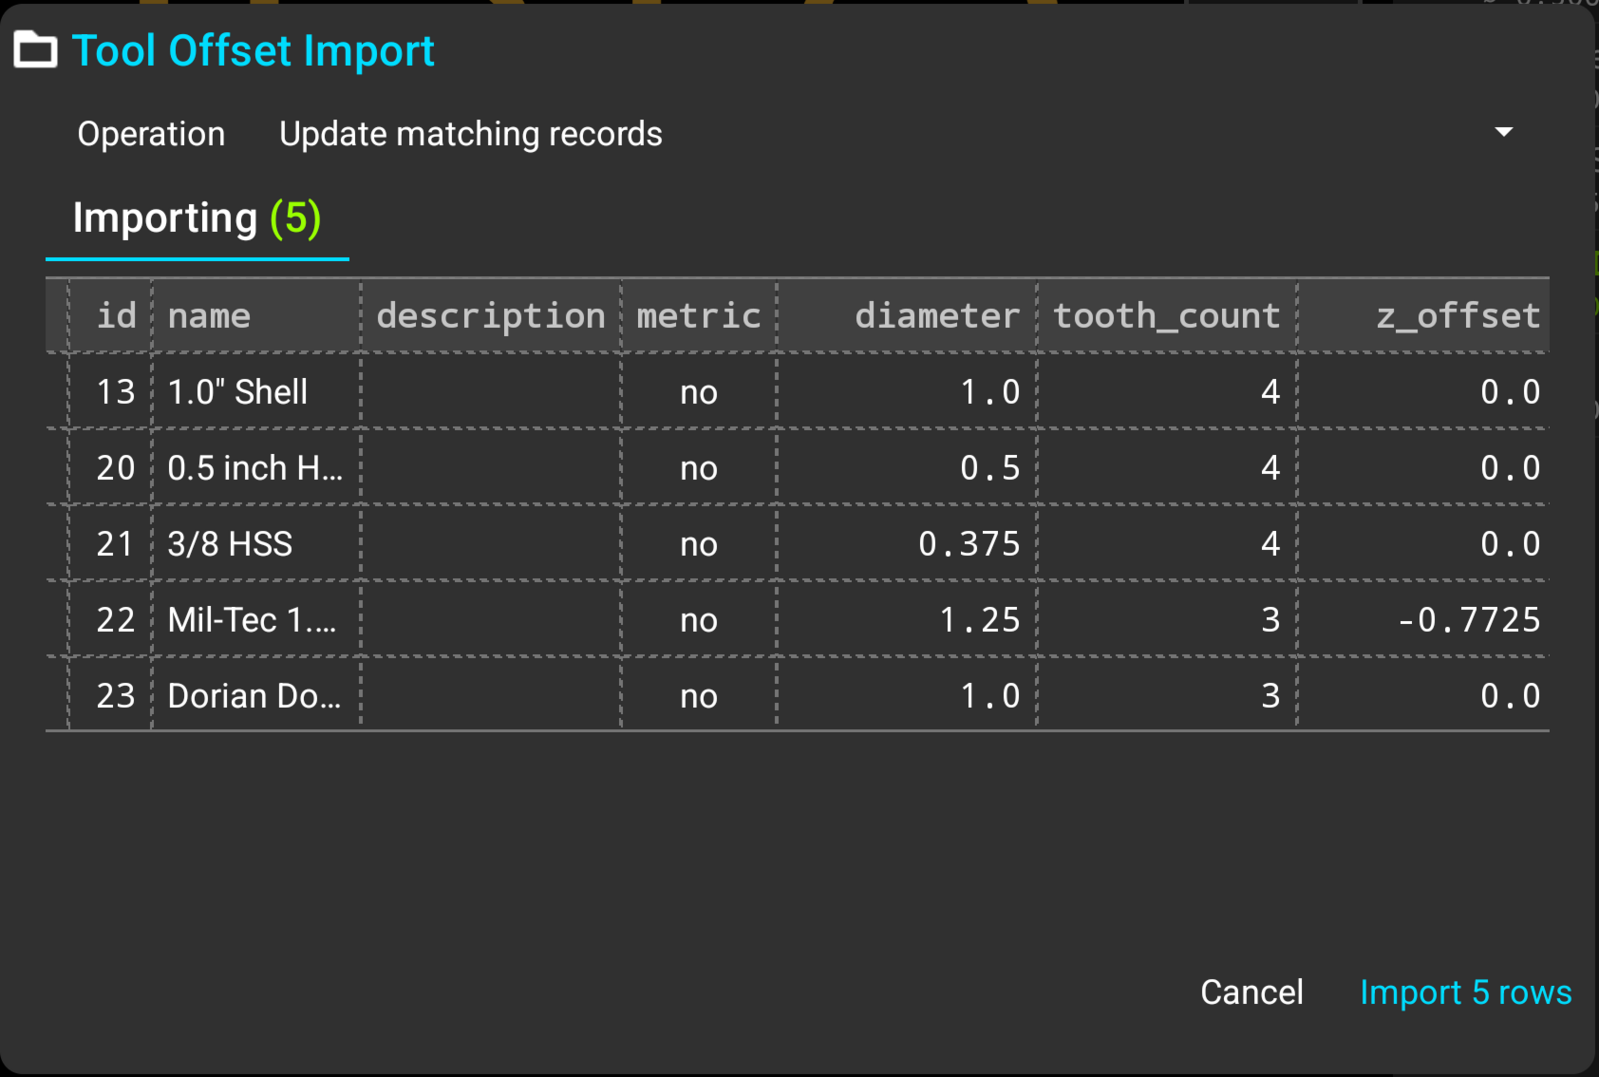Select the Update matching records combo box
The height and width of the screenshot is (1077, 1599).
(897, 133)
